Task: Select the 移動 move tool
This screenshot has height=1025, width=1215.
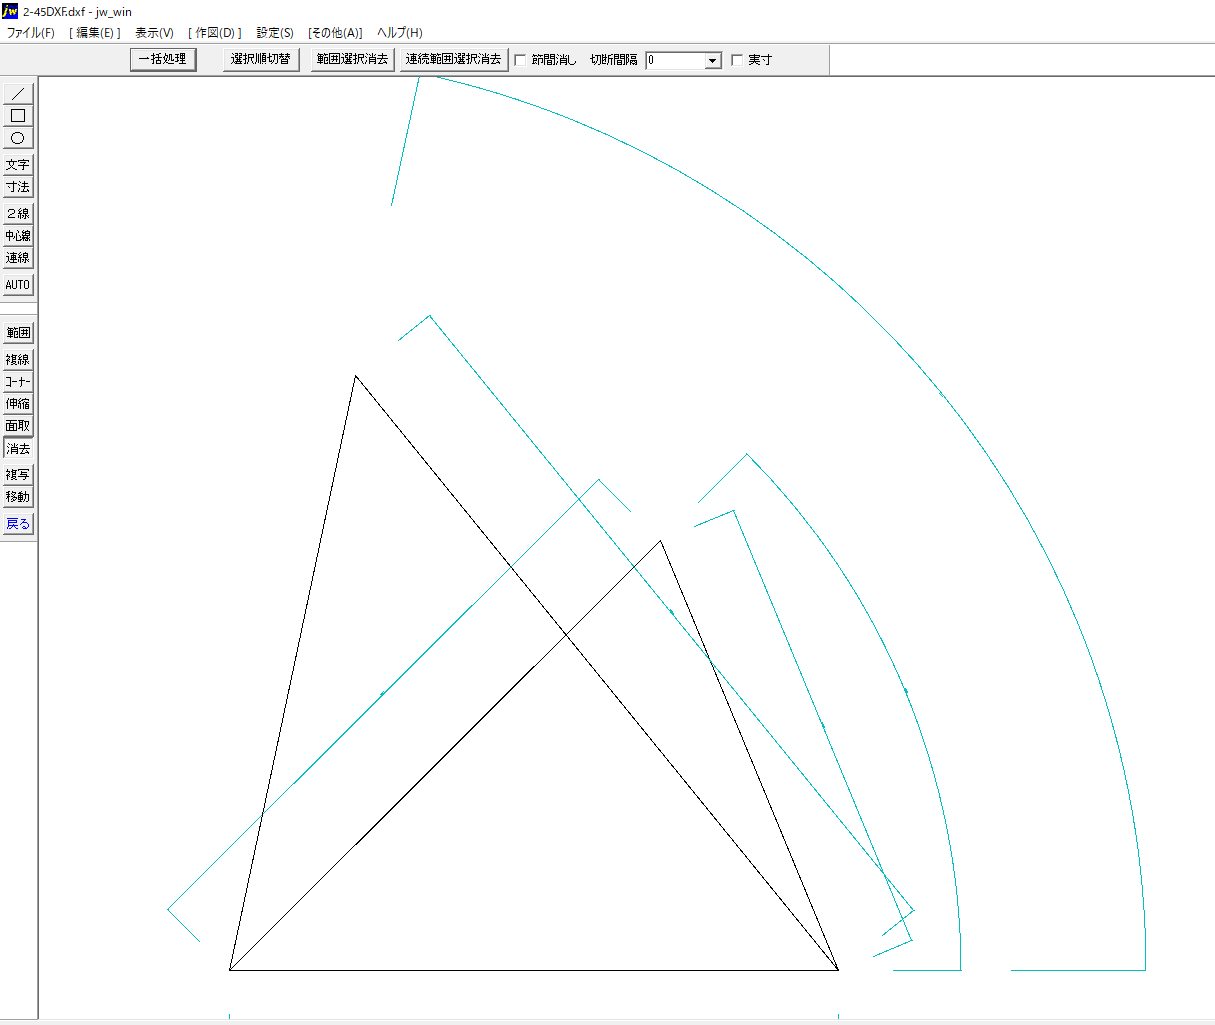Action: click(18, 497)
